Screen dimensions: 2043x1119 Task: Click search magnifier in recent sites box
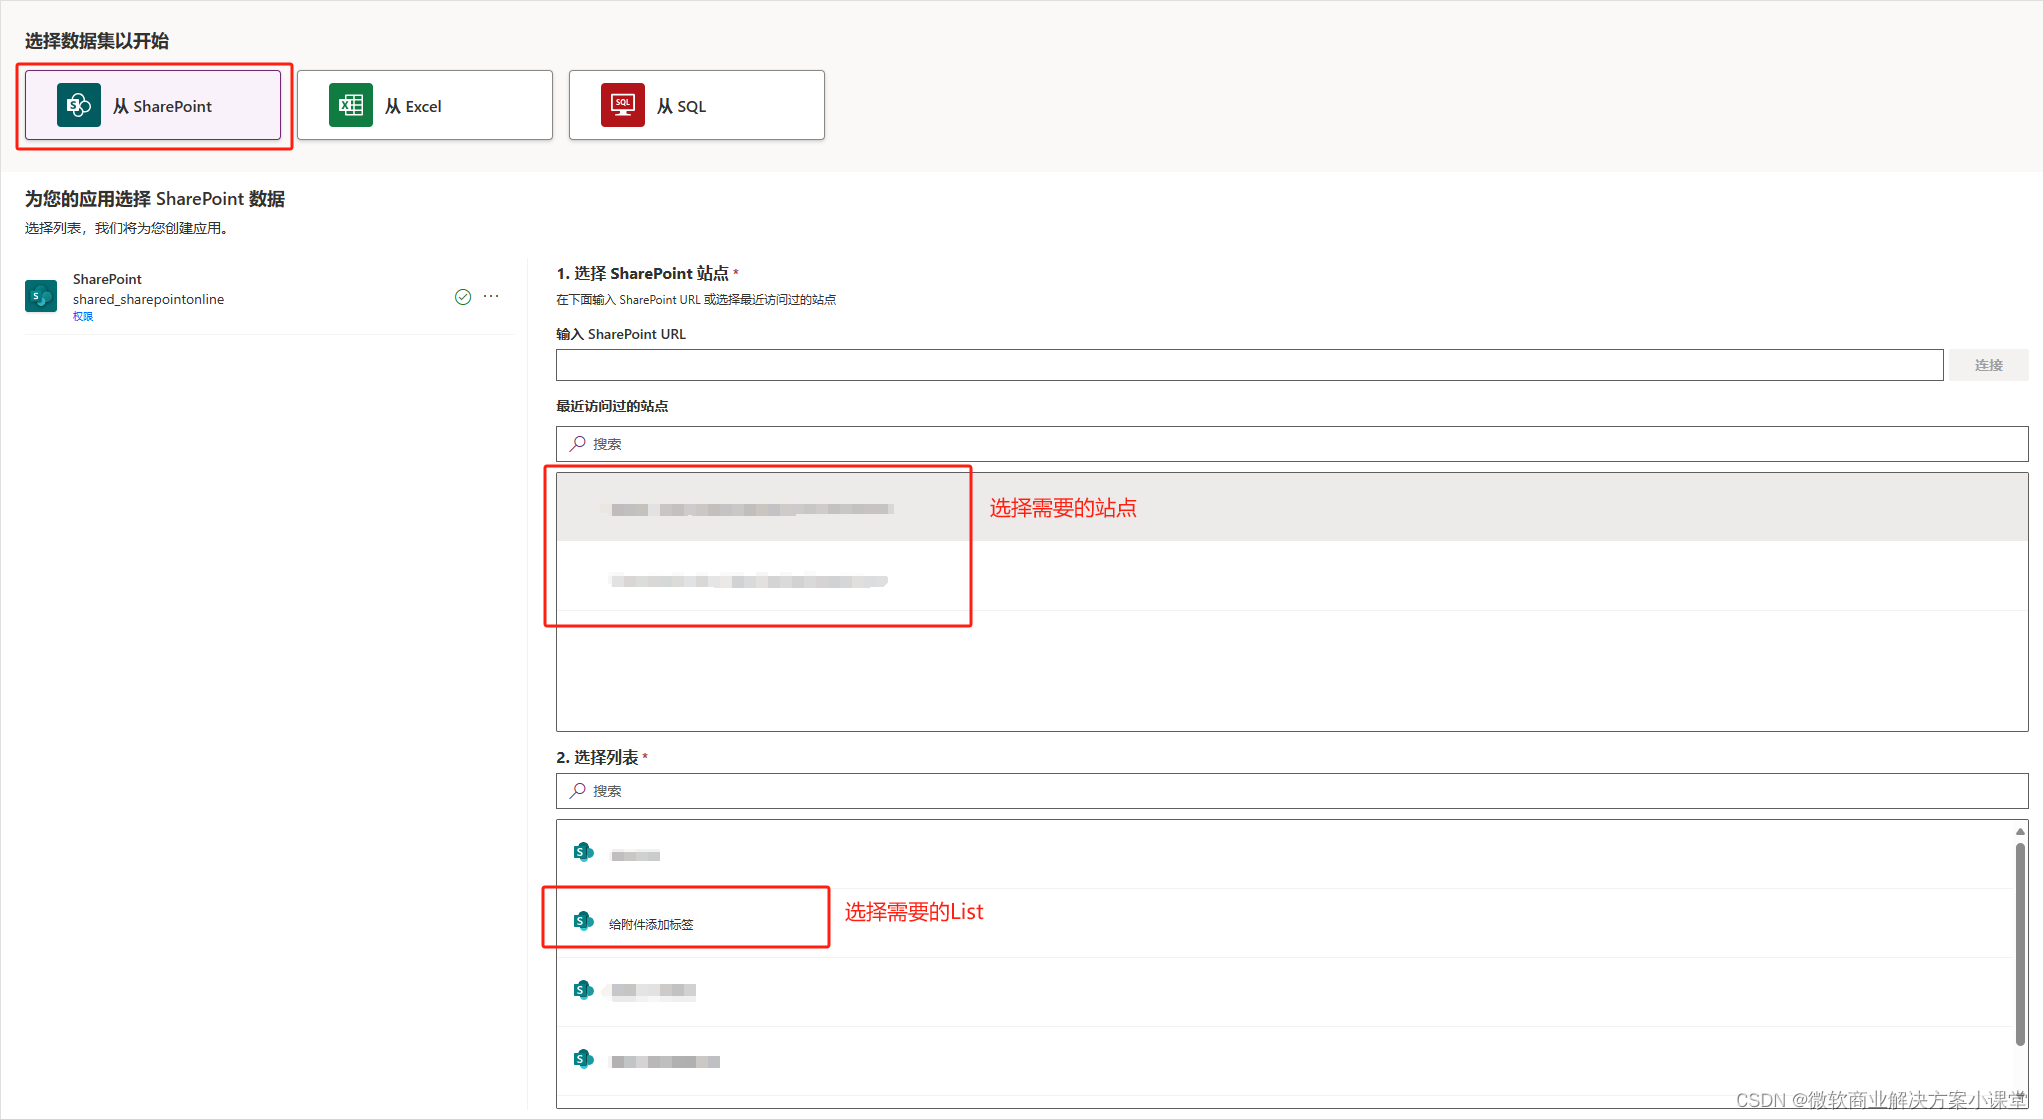click(578, 443)
